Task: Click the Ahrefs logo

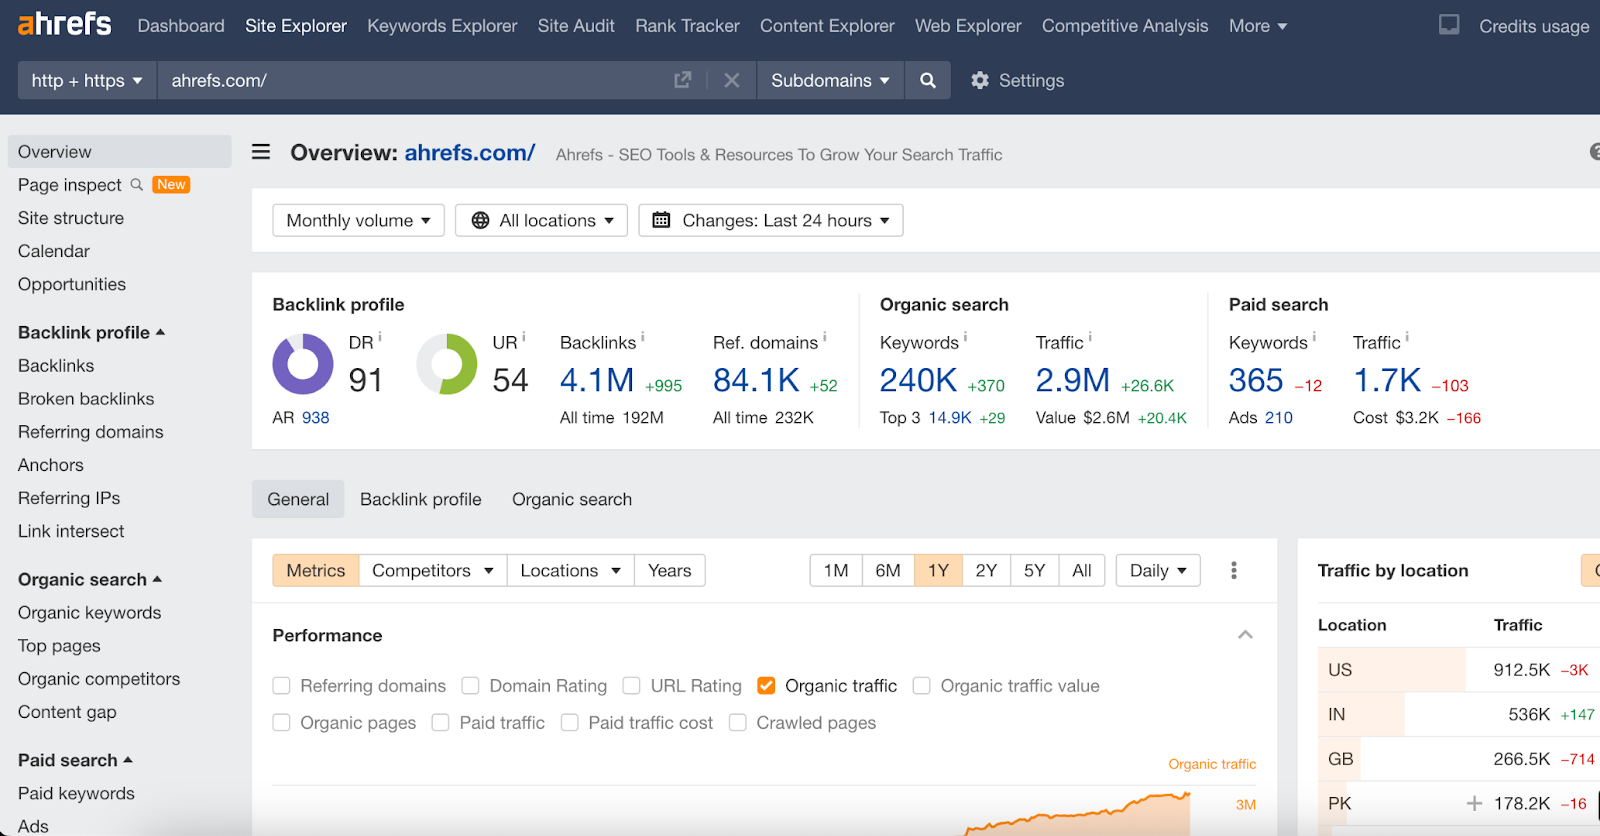Action: (x=64, y=24)
